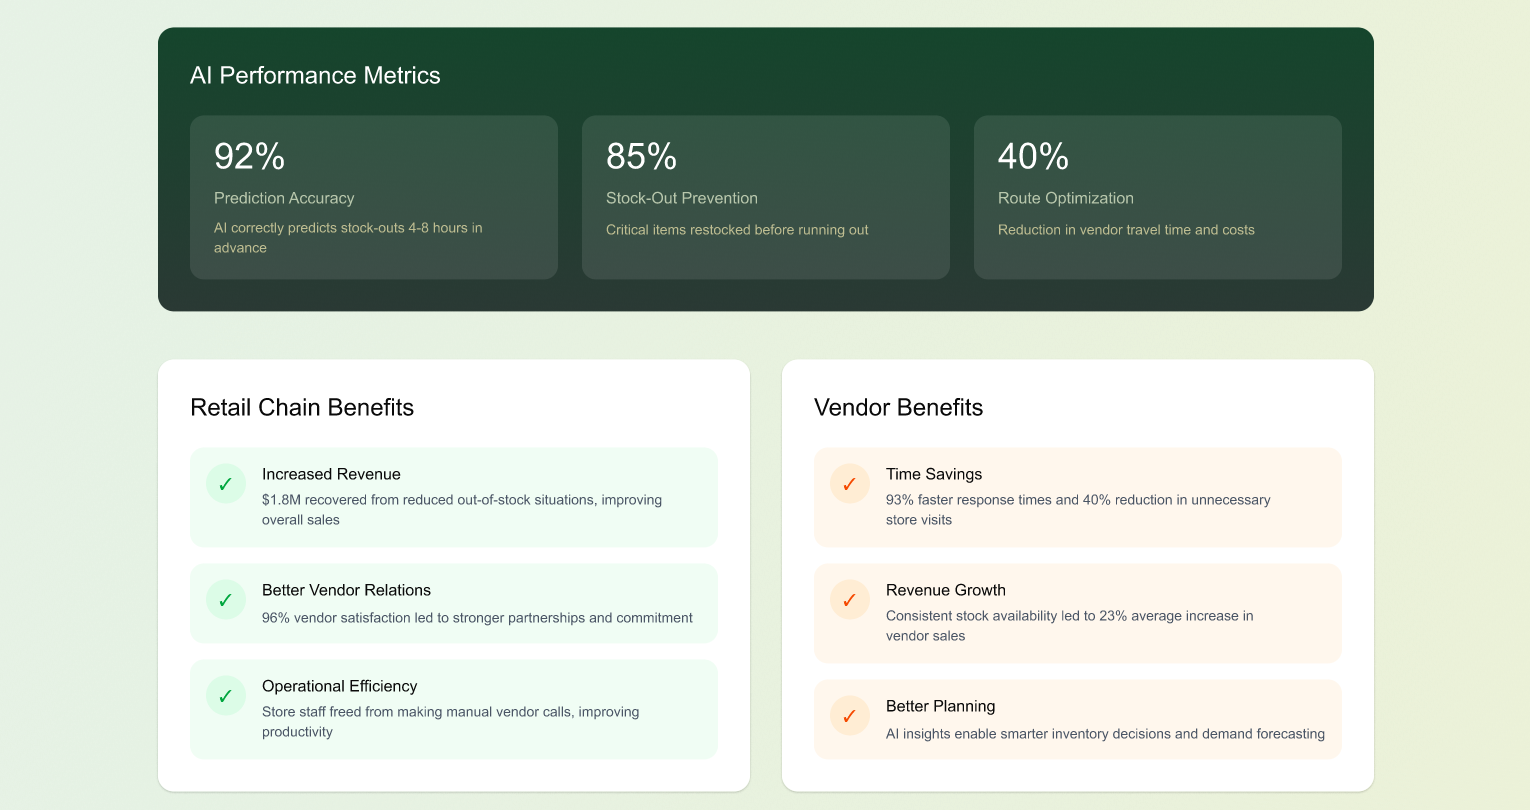
Task: Click the orange checkmark beside Better Planning
Action: [x=850, y=716]
